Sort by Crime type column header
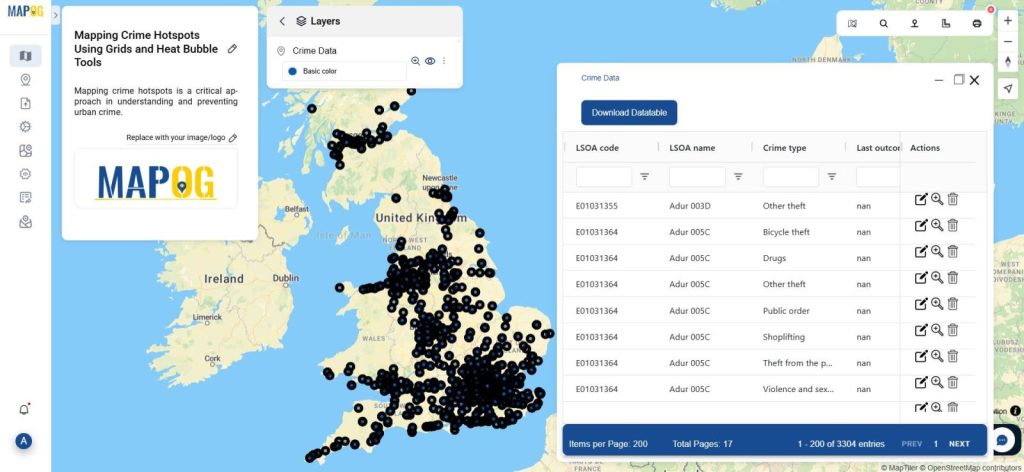Viewport: 1024px width, 472px height. pos(784,148)
